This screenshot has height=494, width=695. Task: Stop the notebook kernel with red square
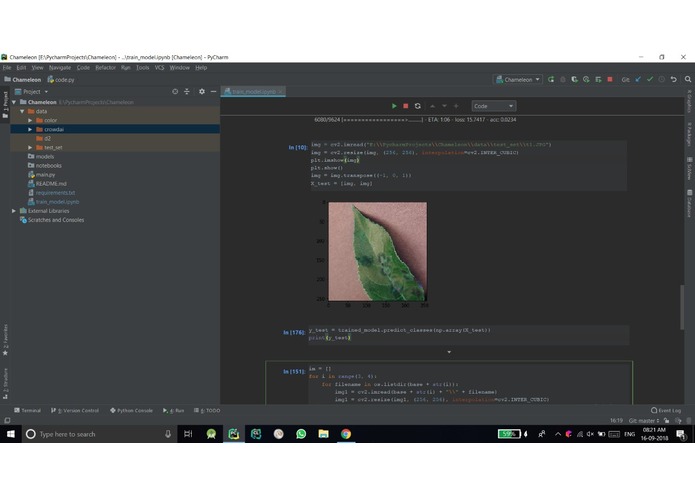[x=406, y=106]
